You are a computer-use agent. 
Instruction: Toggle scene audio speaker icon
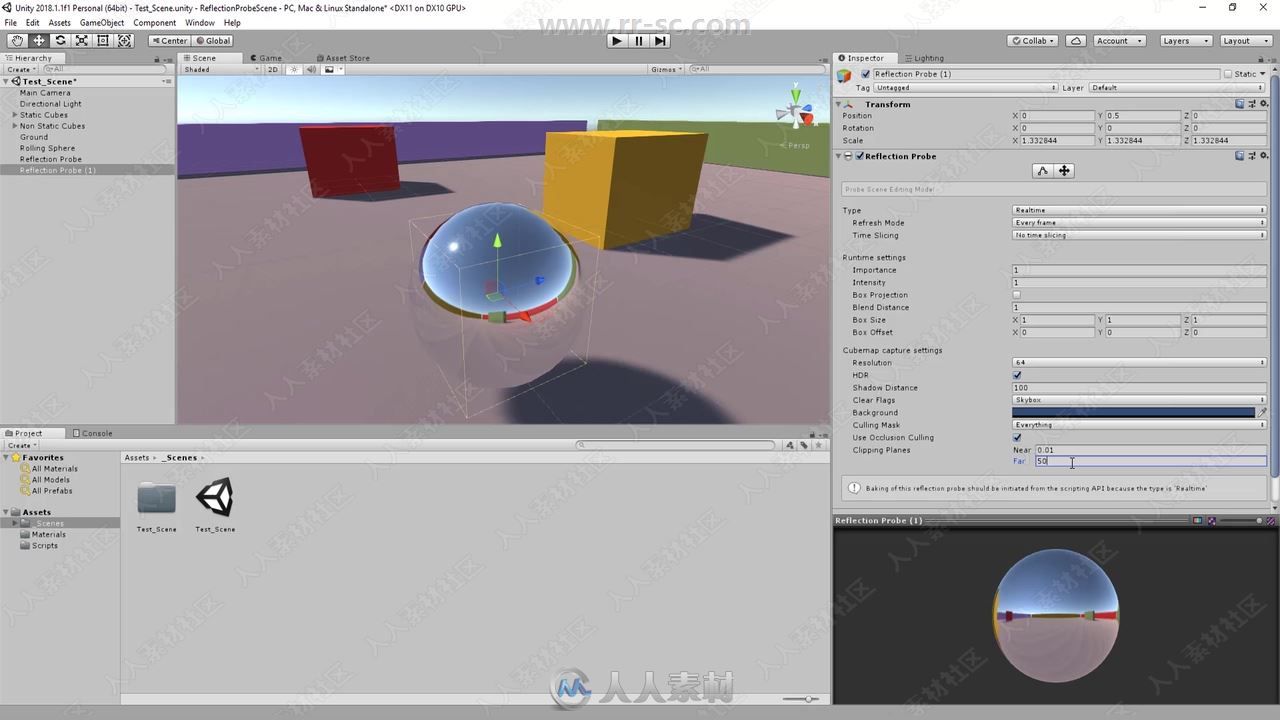tap(311, 69)
